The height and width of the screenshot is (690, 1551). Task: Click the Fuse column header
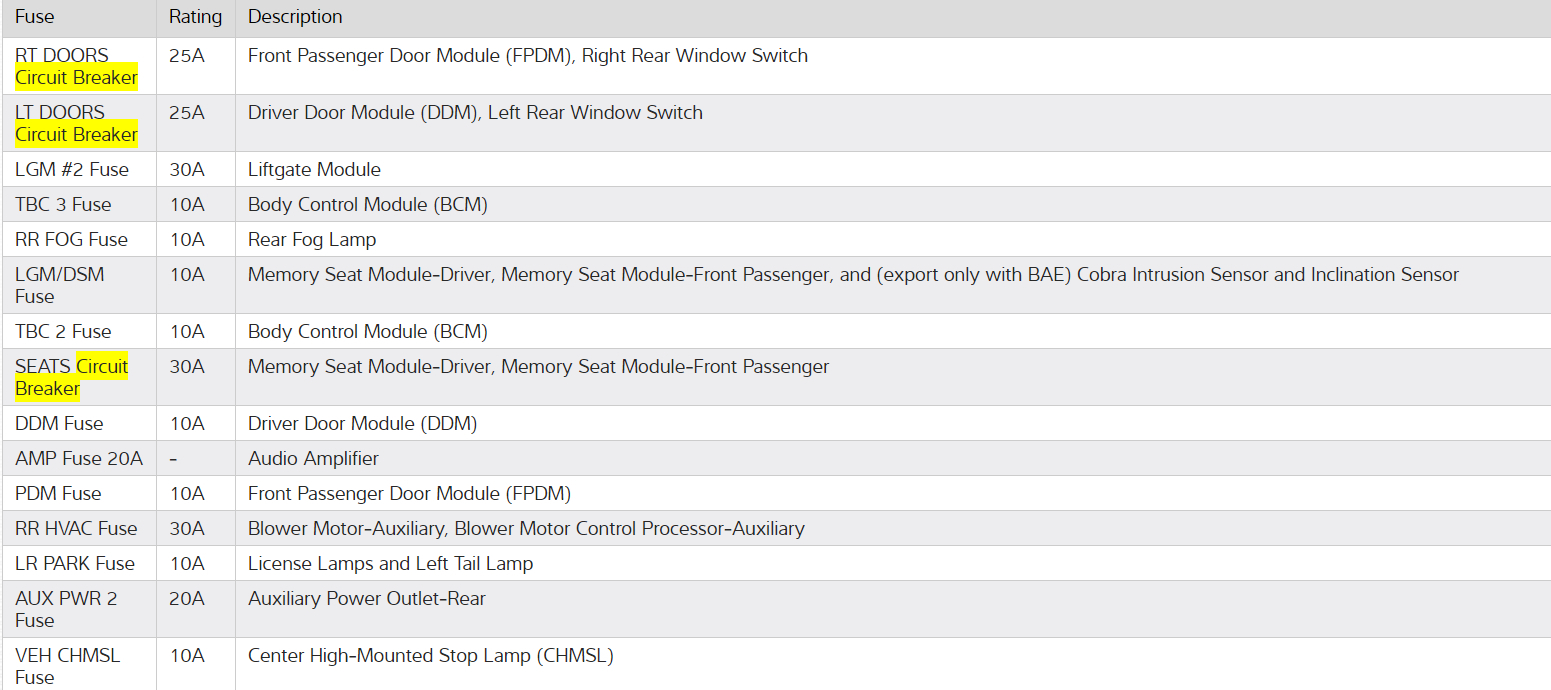pyautogui.click(x=35, y=17)
